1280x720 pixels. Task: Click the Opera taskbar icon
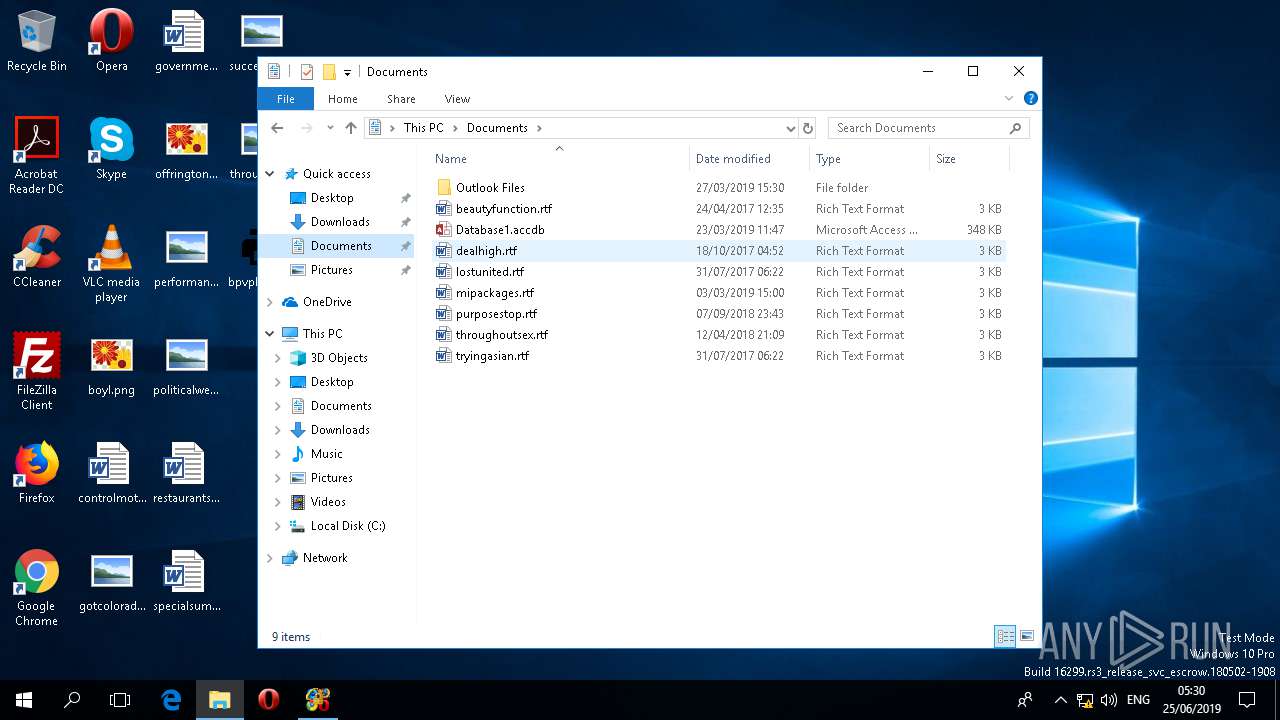tap(268, 700)
